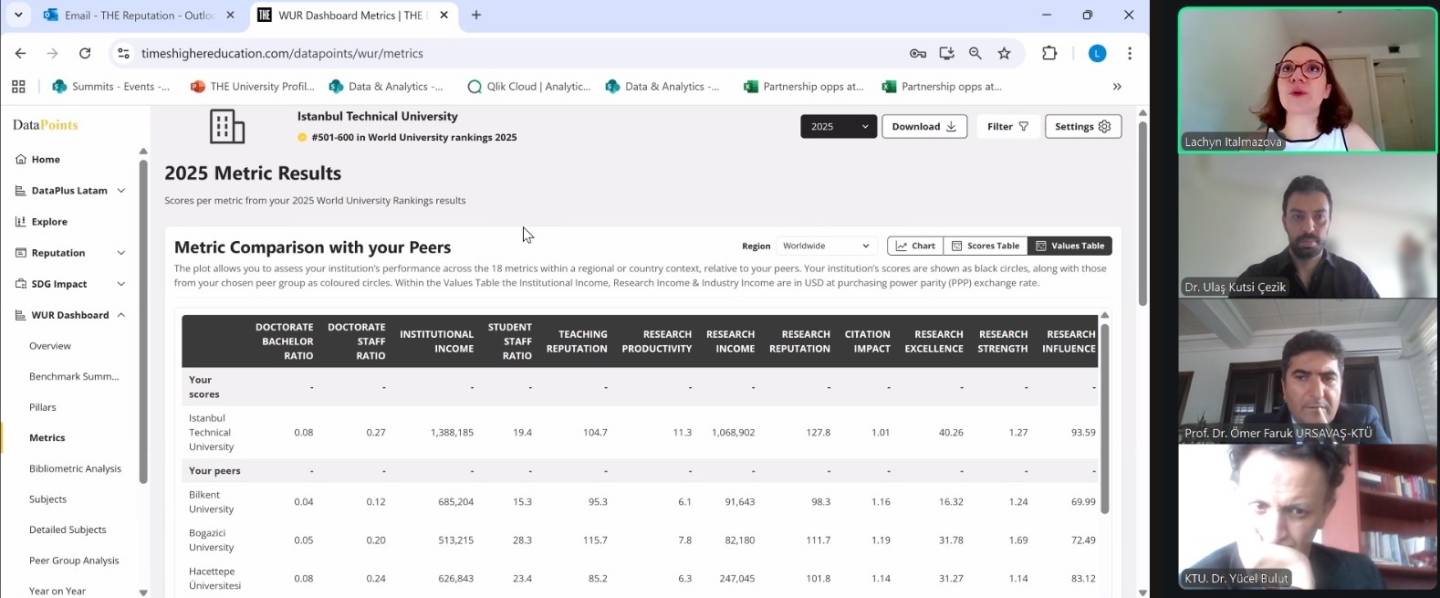This screenshot has width=1440, height=598.
Task: Open the Region Worldwide dropdown
Action: [826, 246]
